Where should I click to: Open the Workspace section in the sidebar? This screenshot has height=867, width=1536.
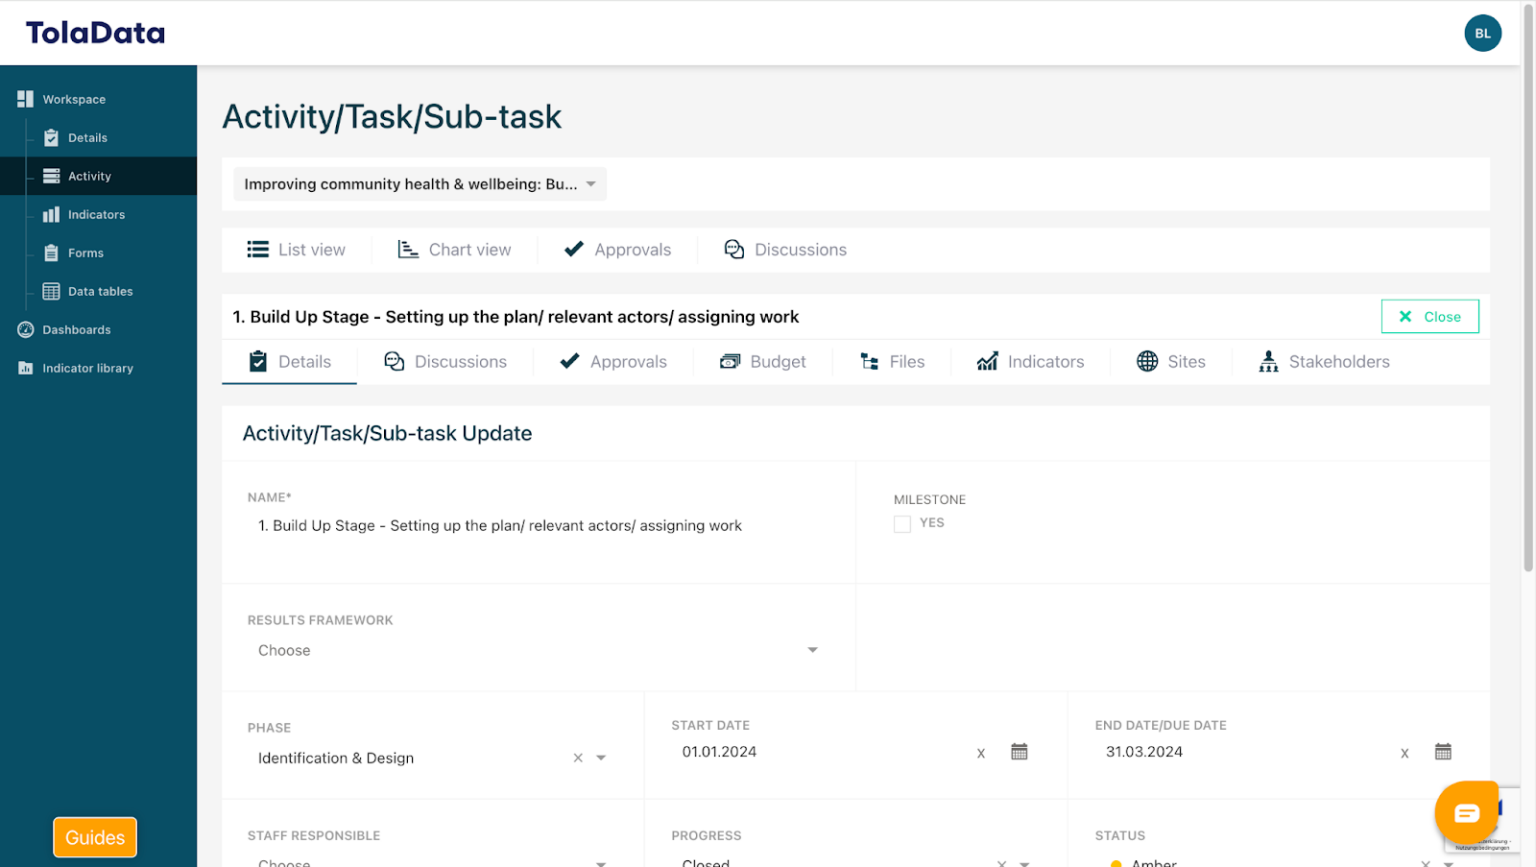click(74, 99)
